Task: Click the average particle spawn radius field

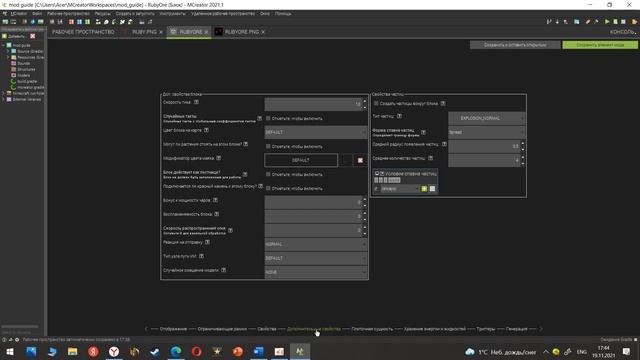Action: pos(484,146)
